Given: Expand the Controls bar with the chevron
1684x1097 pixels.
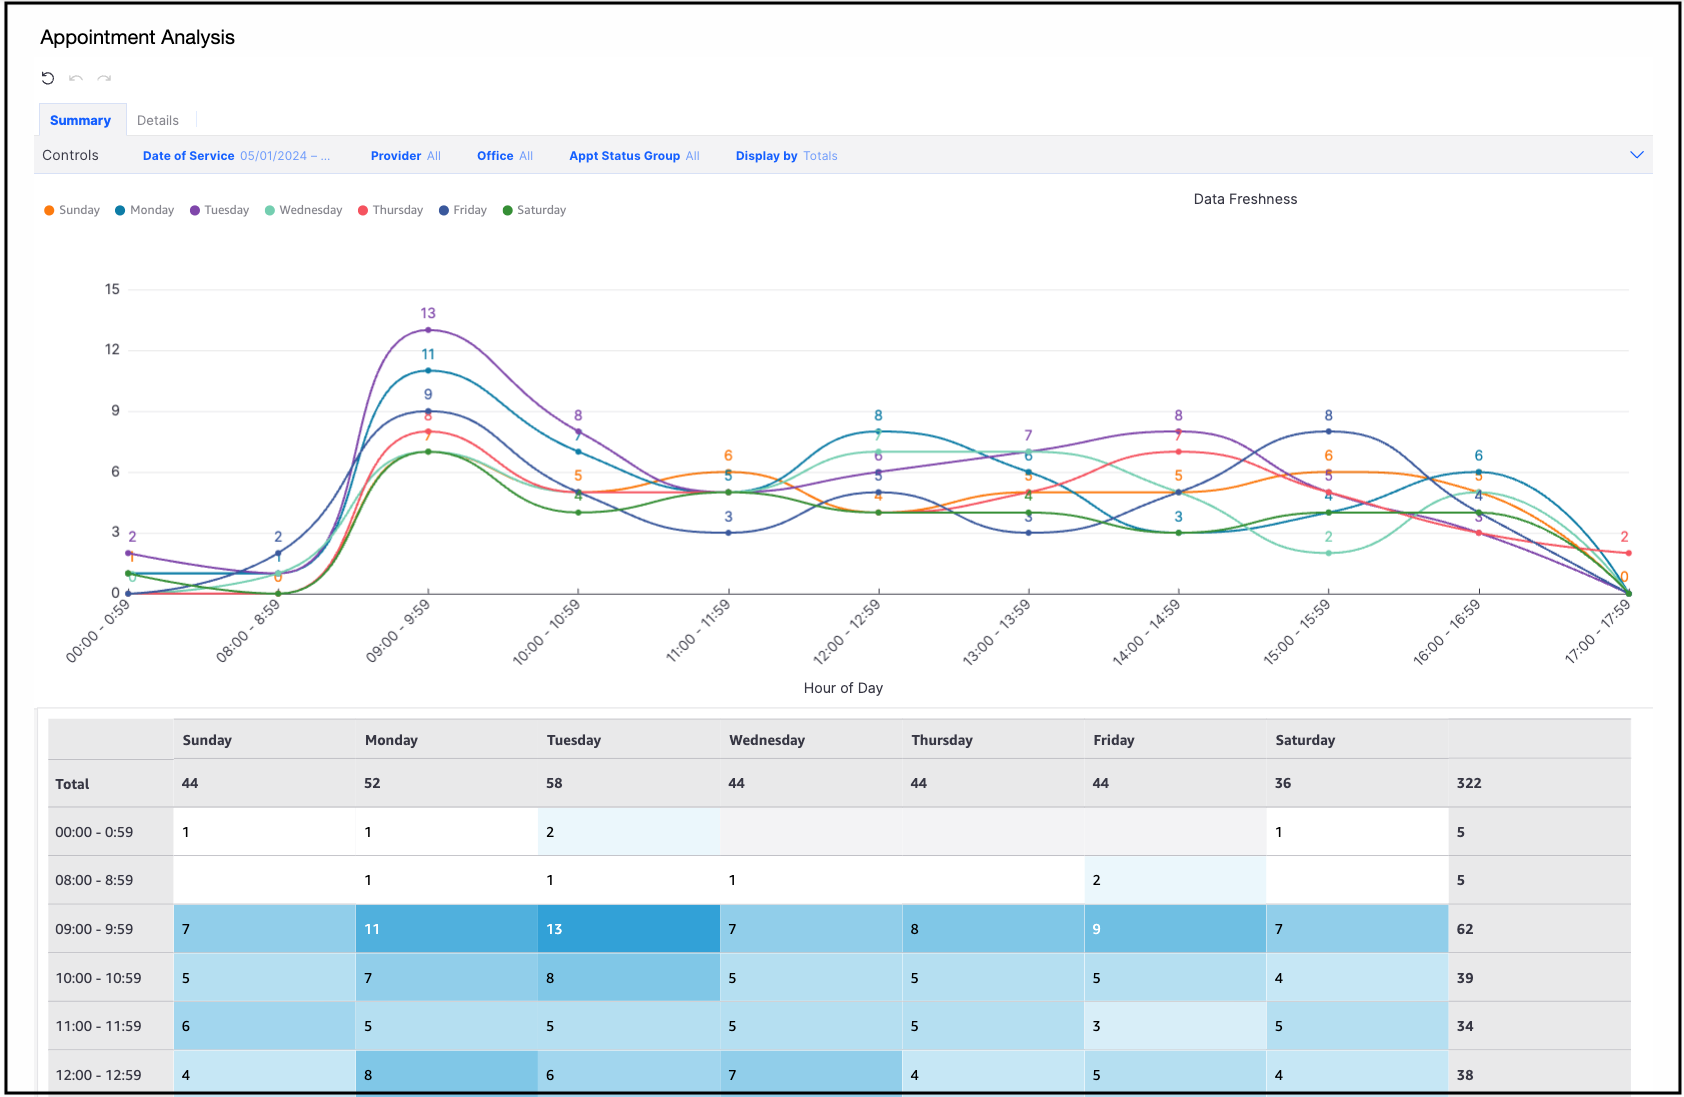Looking at the screenshot, I should (1636, 155).
